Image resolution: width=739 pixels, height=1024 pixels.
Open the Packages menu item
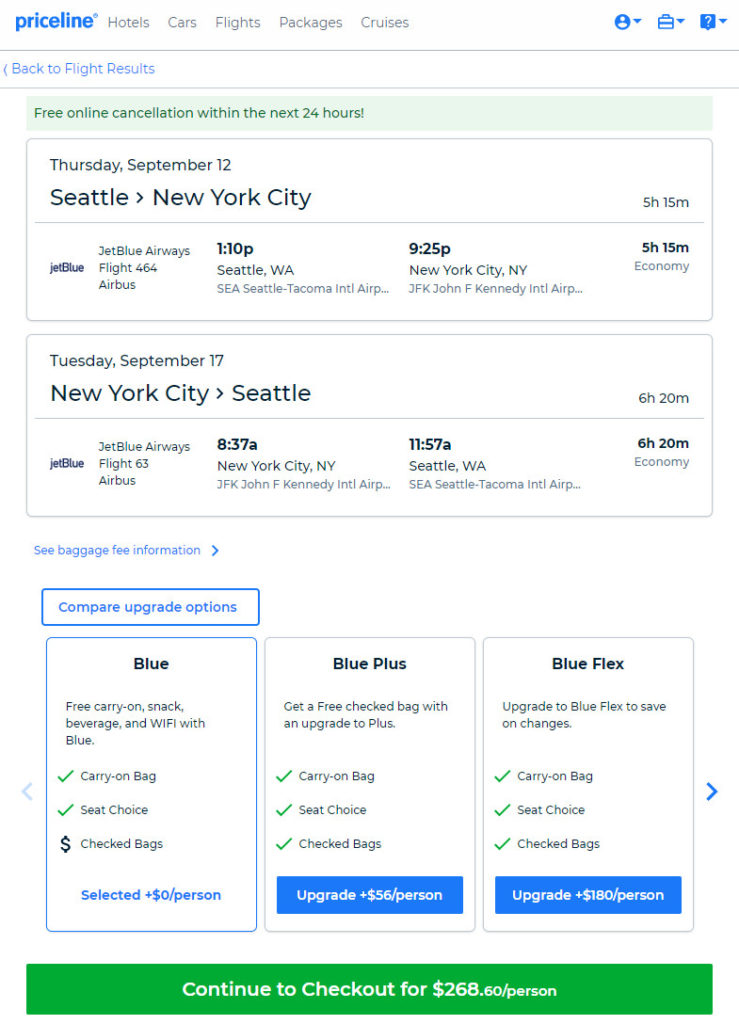point(311,22)
